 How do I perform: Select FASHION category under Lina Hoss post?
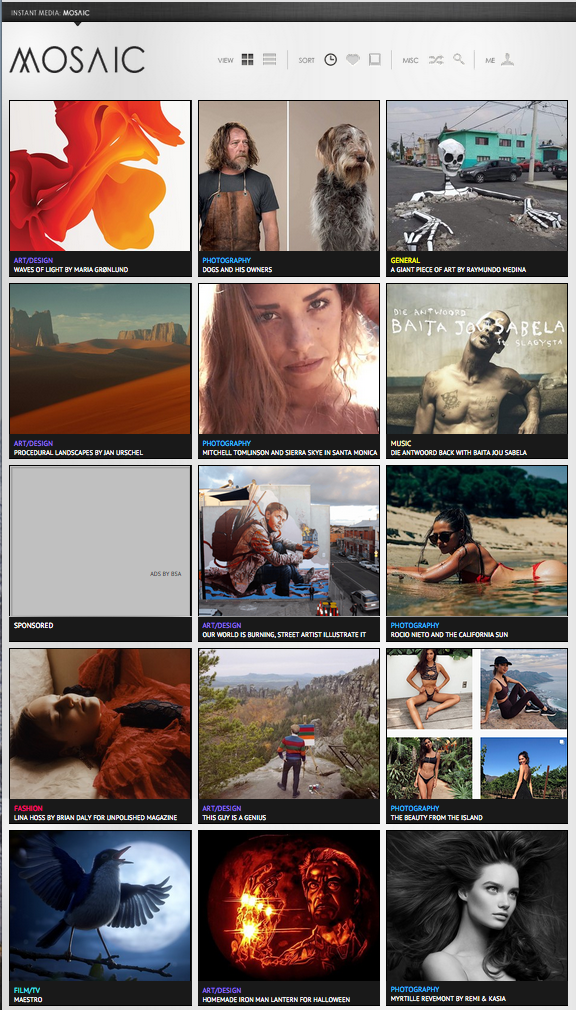coord(28,808)
